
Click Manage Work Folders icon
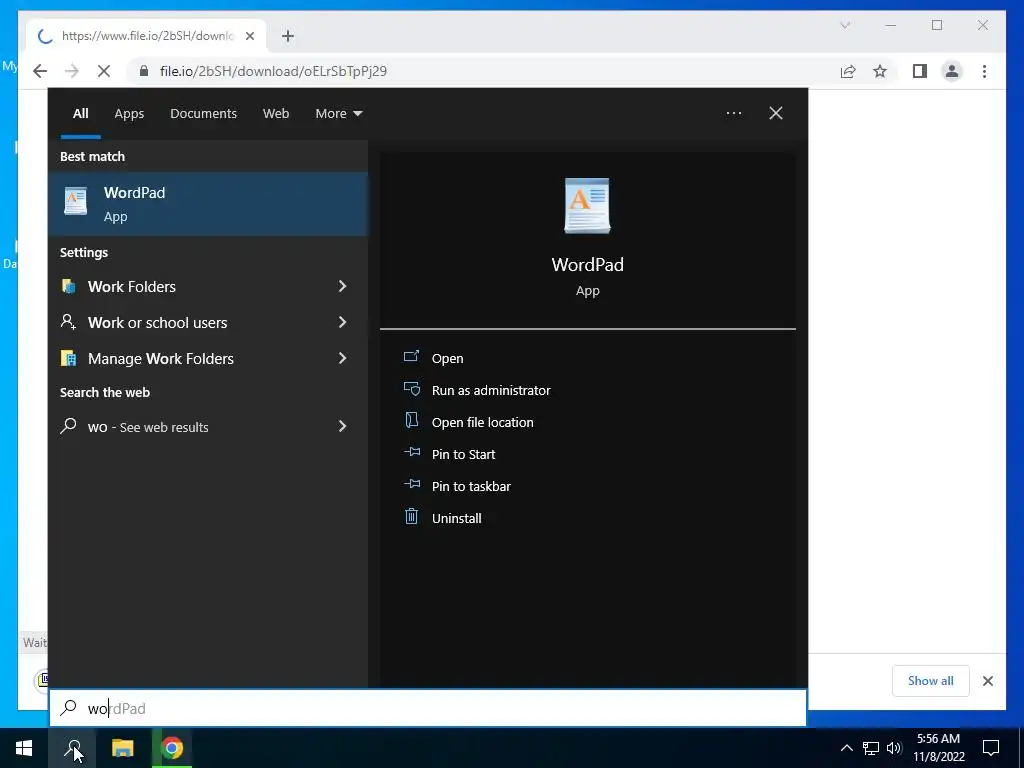(69, 358)
